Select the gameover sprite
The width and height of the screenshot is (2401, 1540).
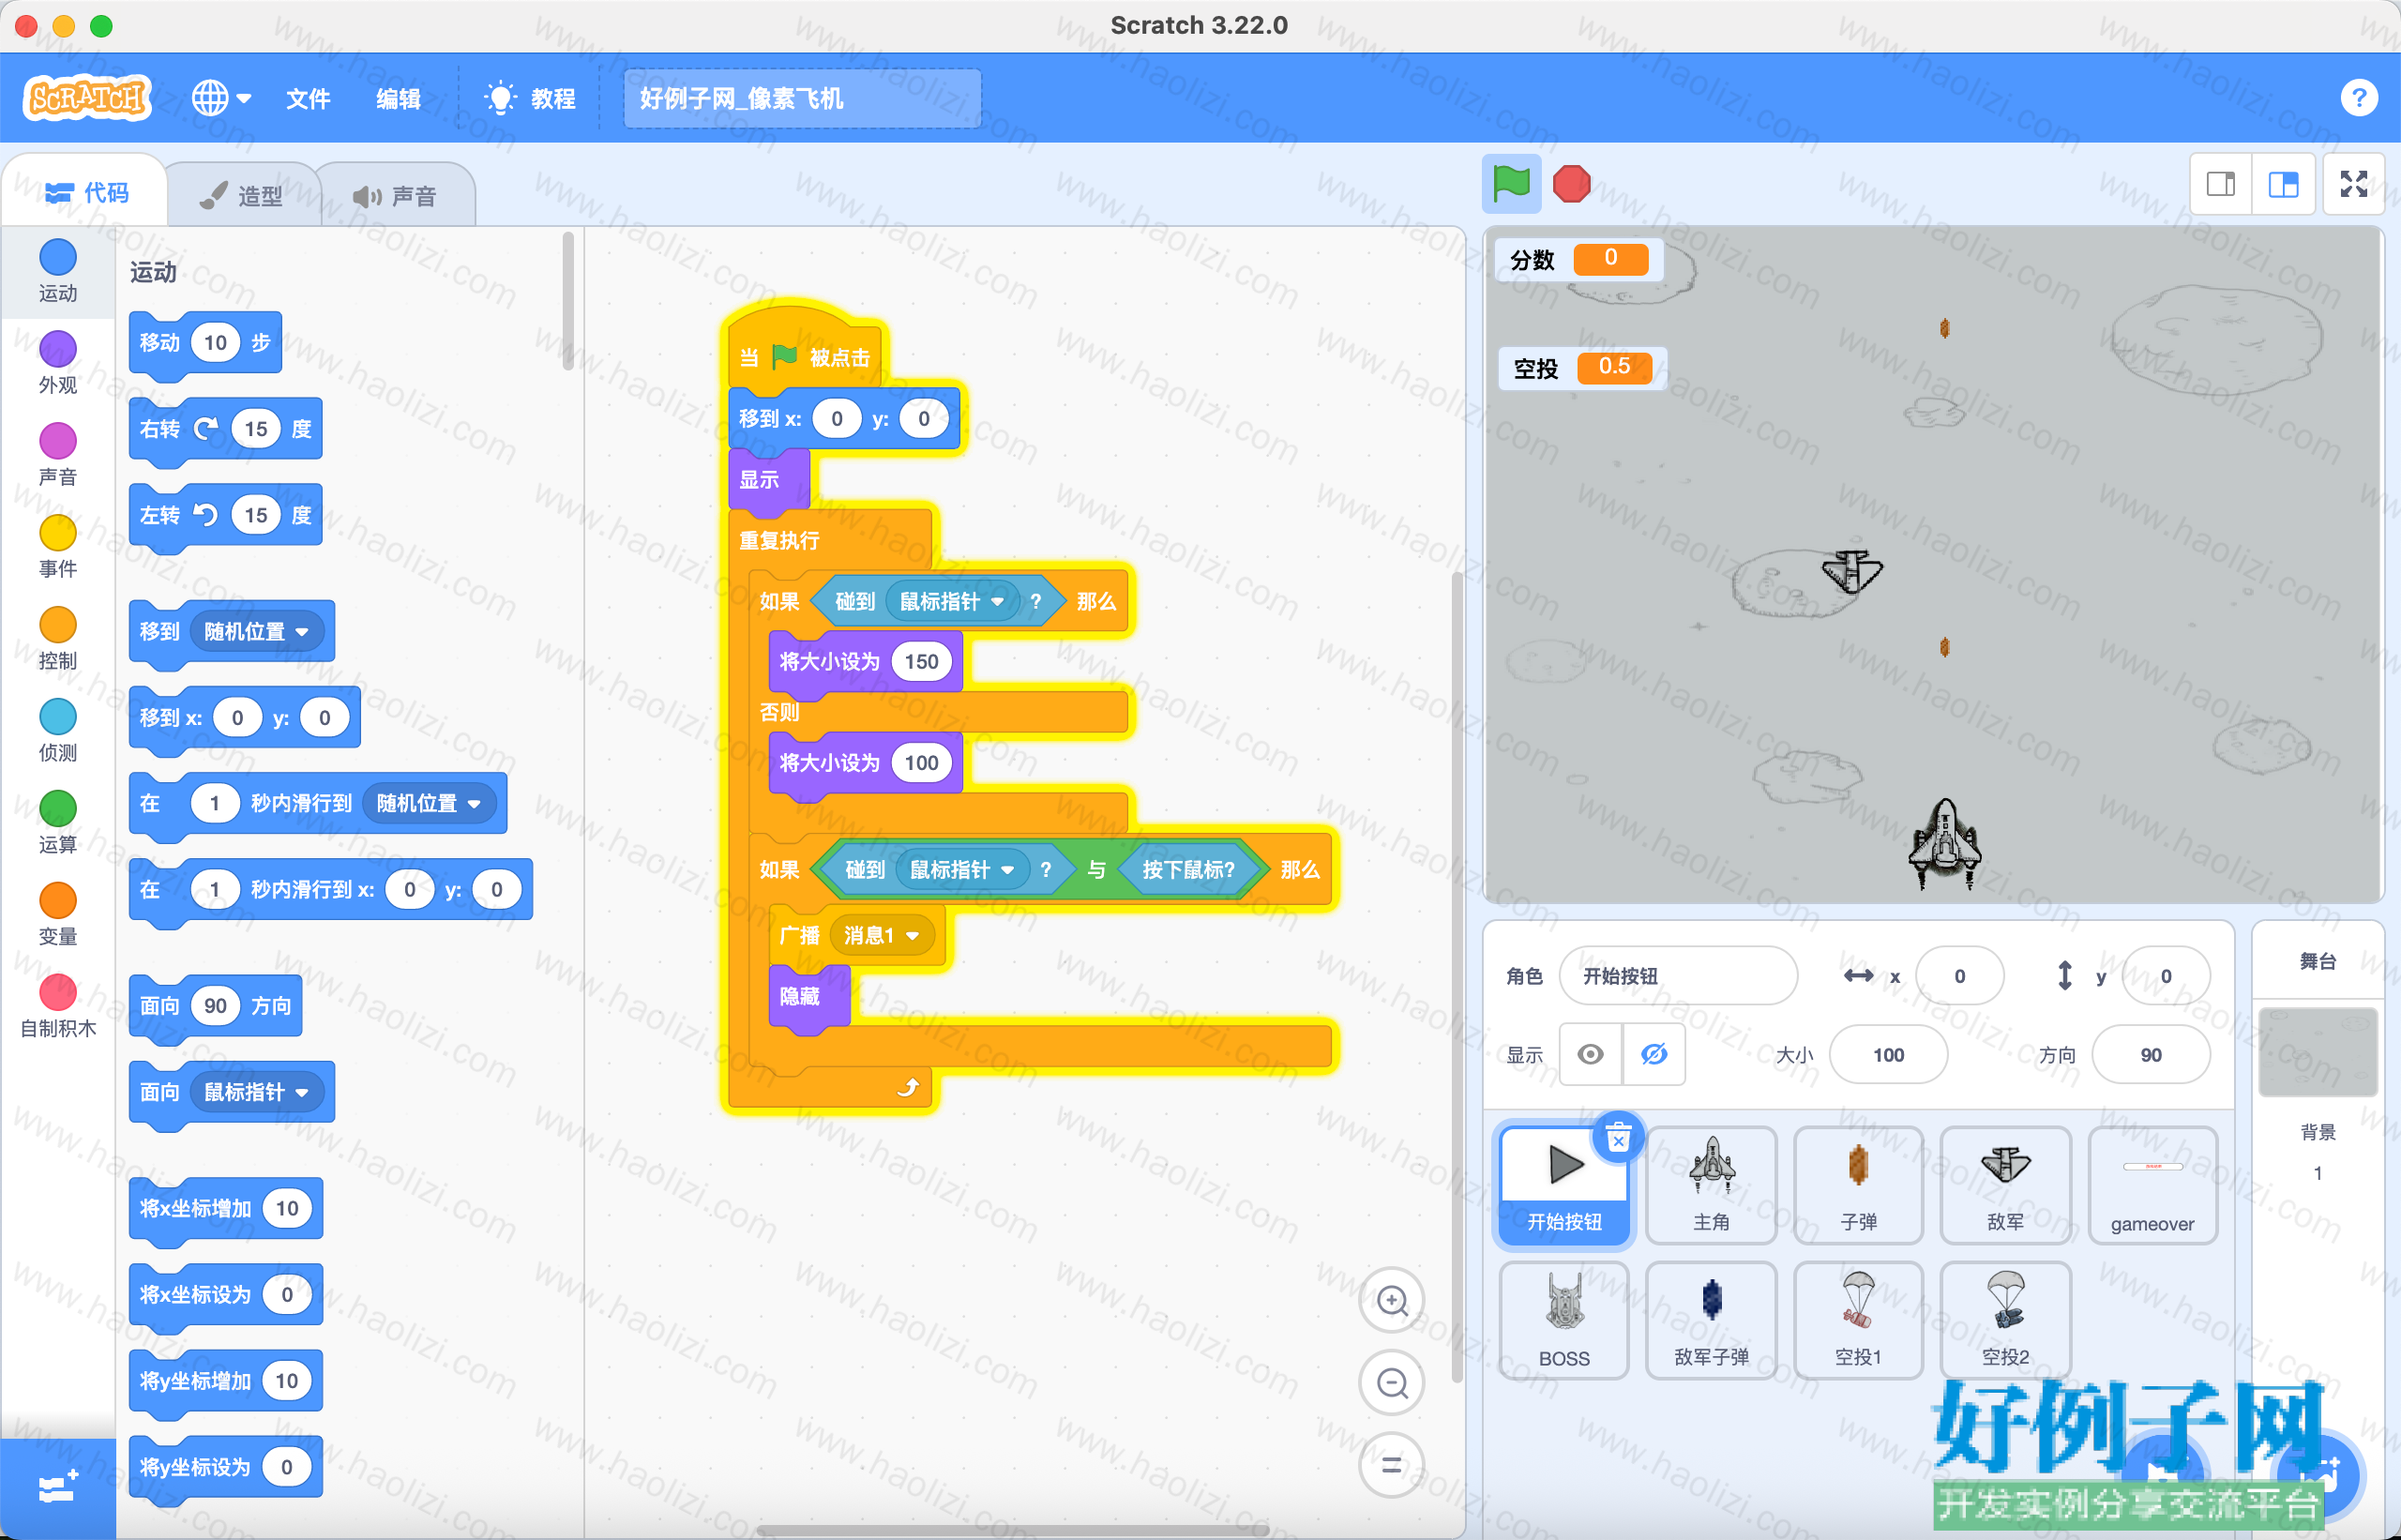coord(2152,1185)
